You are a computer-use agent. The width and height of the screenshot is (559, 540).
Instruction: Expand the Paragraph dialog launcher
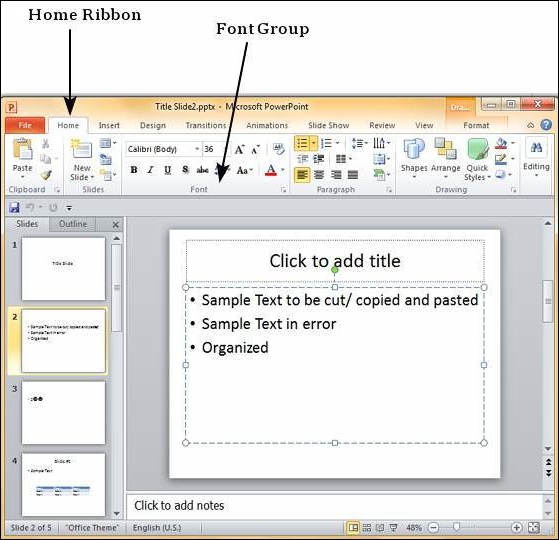click(x=389, y=190)
